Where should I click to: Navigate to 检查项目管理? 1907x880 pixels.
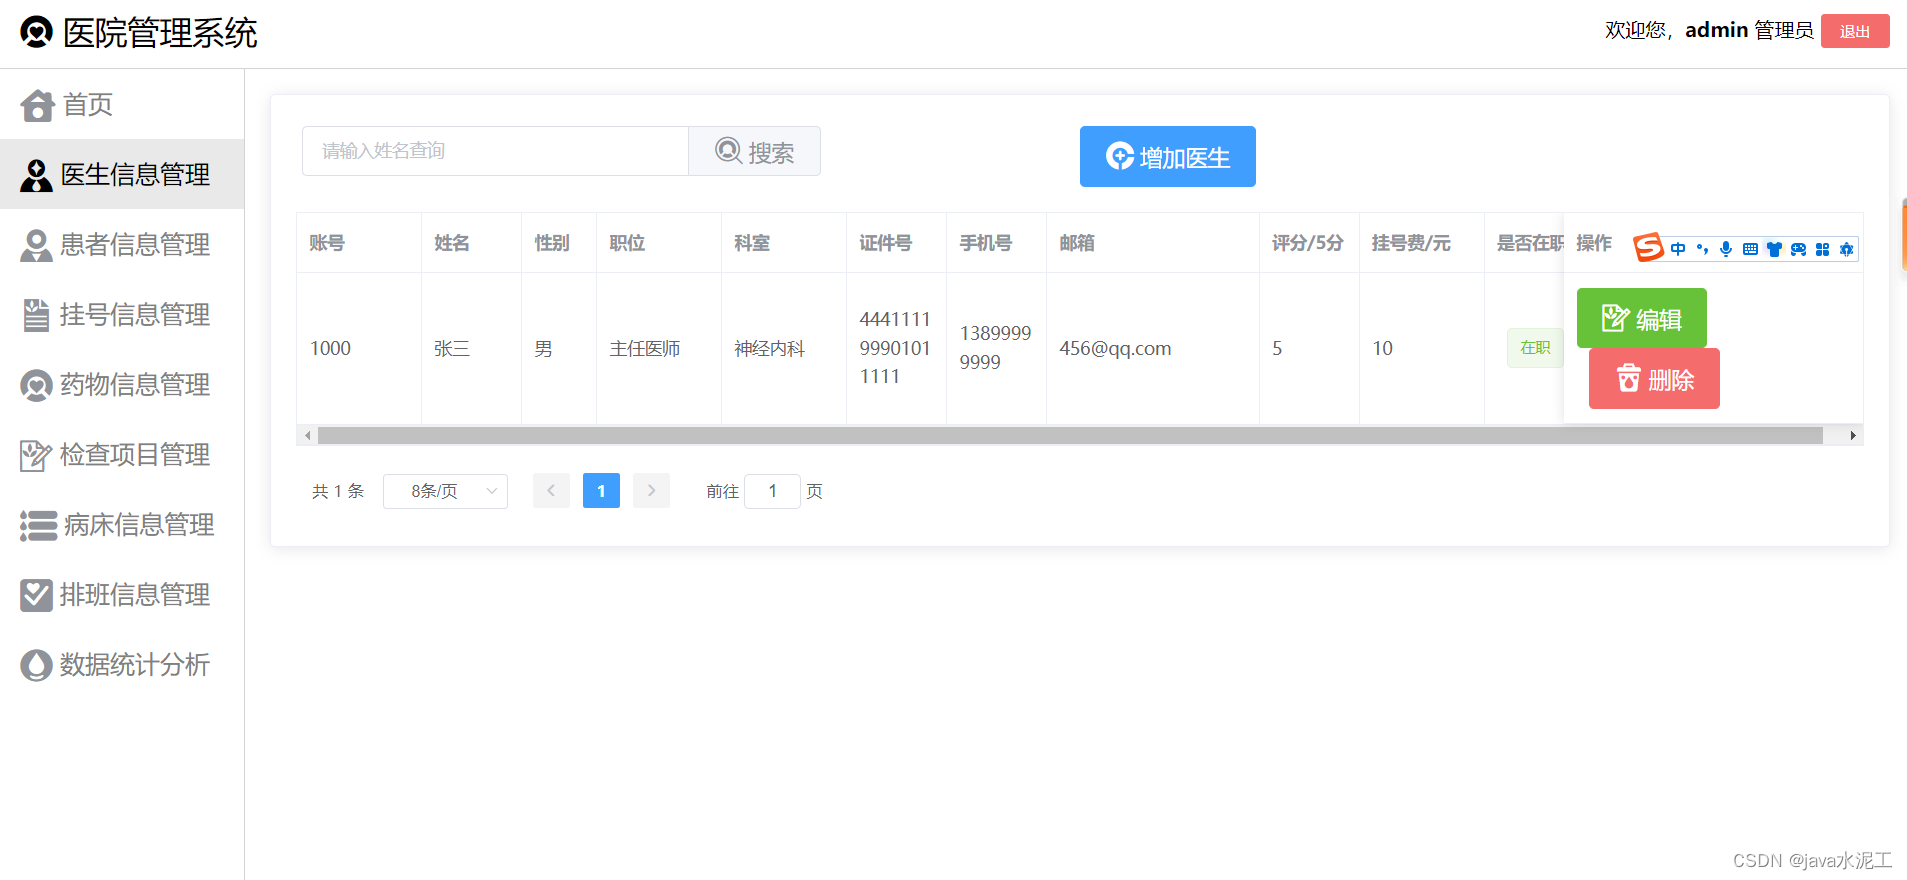[122, 454]
